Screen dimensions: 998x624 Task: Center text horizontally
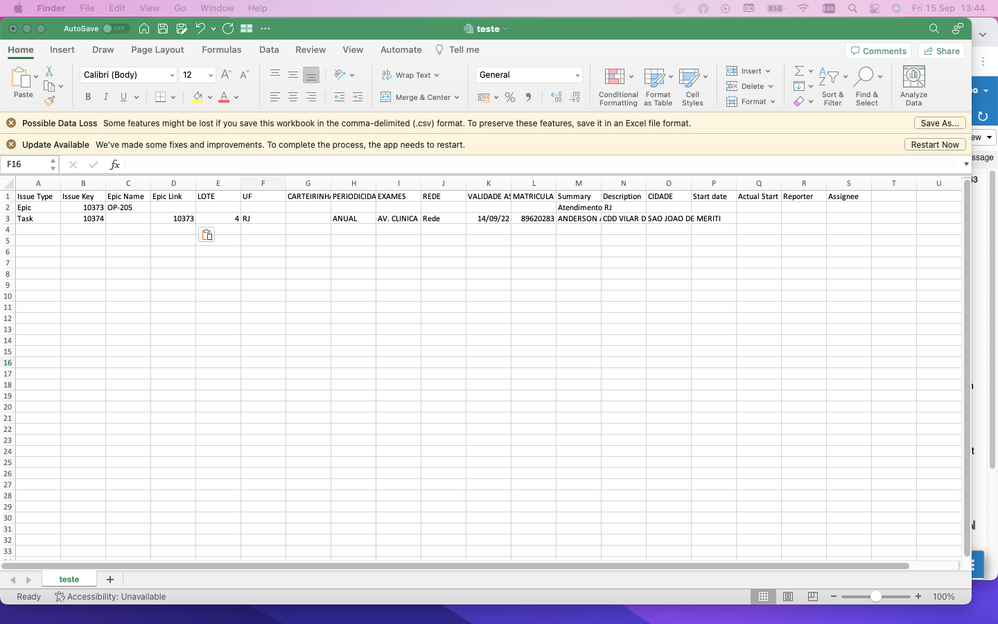(293, 97)
